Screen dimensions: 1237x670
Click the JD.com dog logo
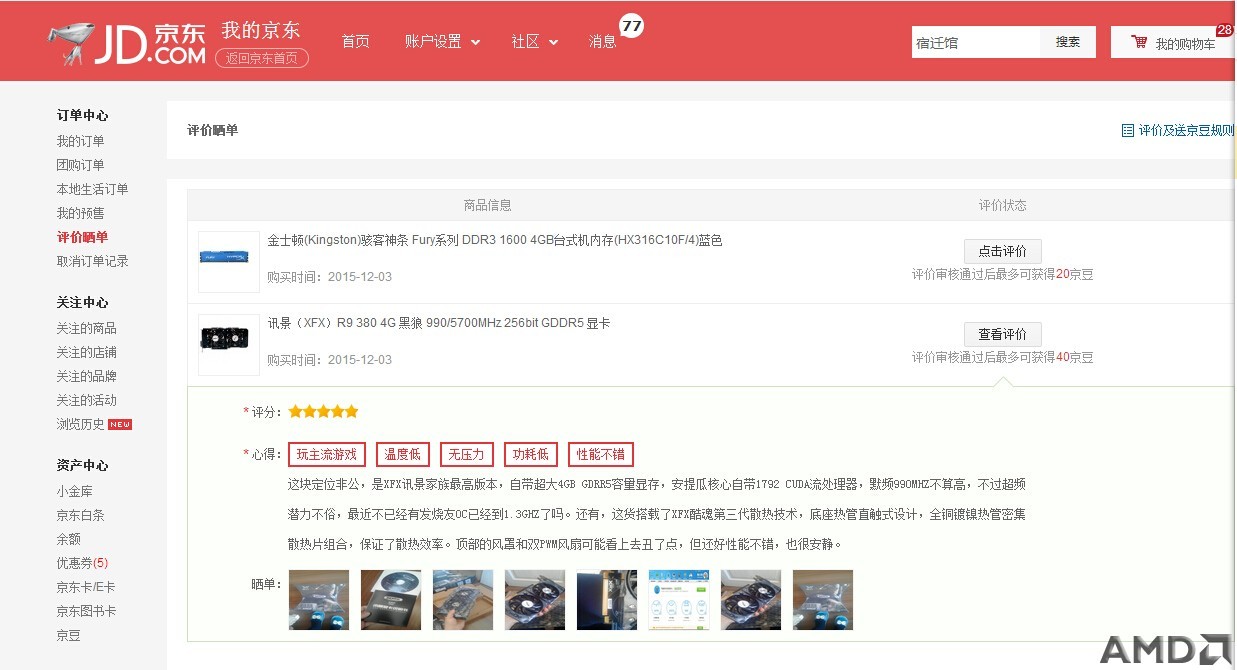(126, 43)
